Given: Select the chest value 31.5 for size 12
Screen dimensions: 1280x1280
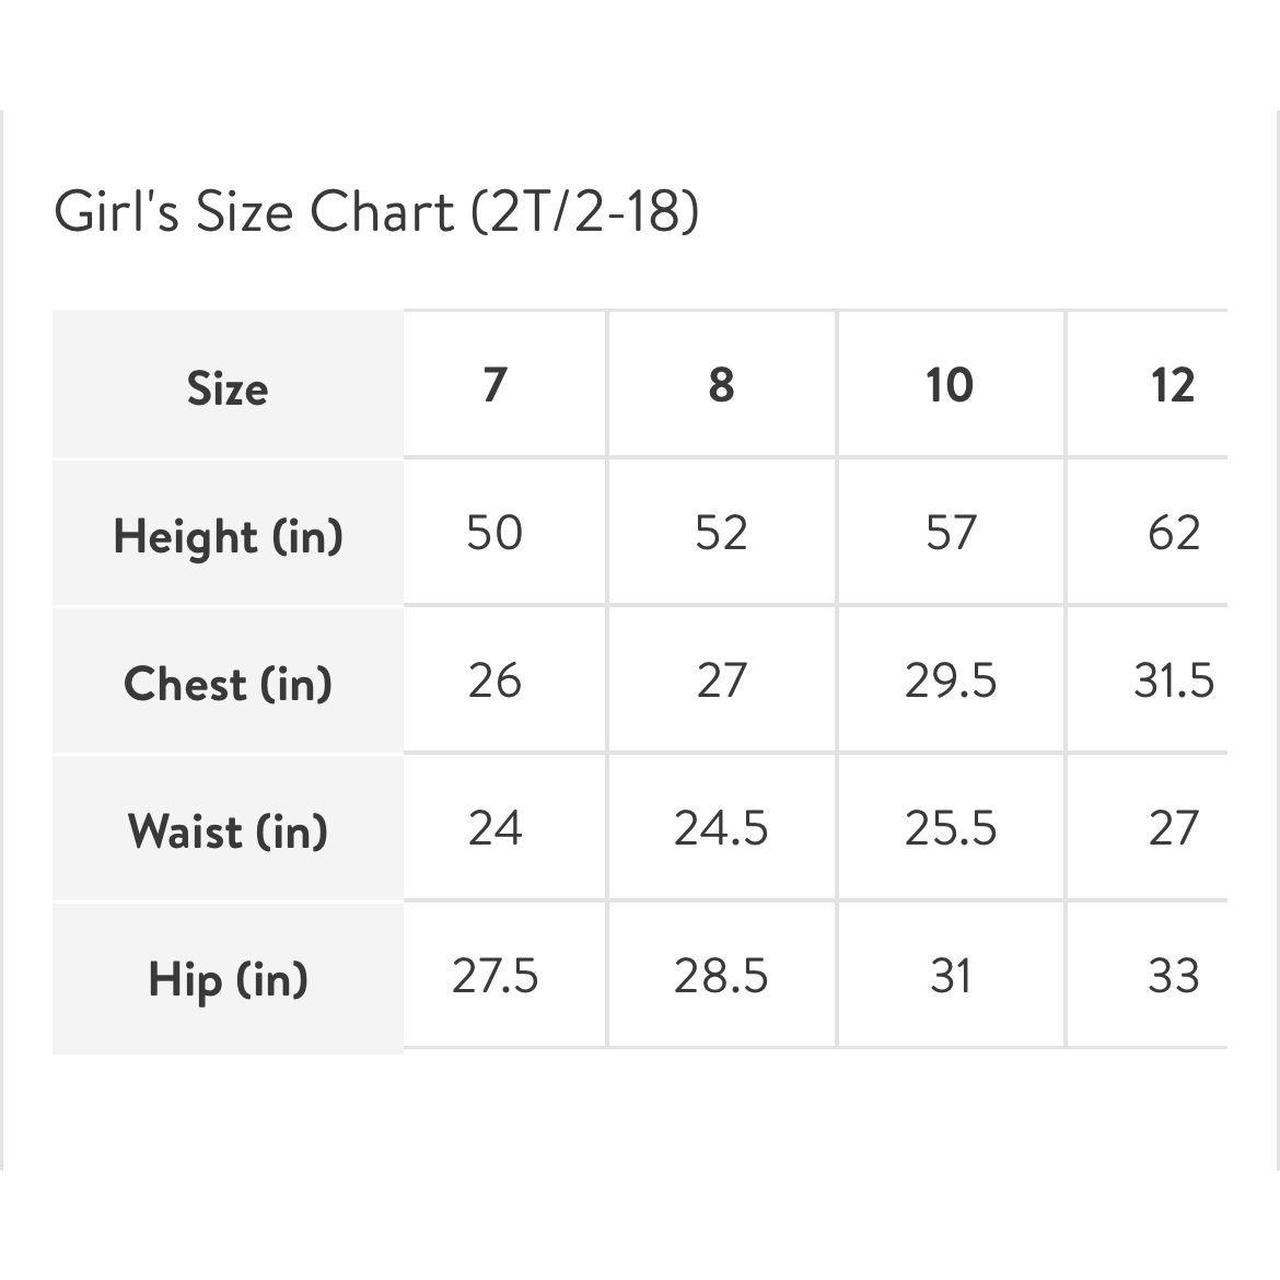Looking at the screenshot, I should pyautogui.click(x=1173, y=680).
